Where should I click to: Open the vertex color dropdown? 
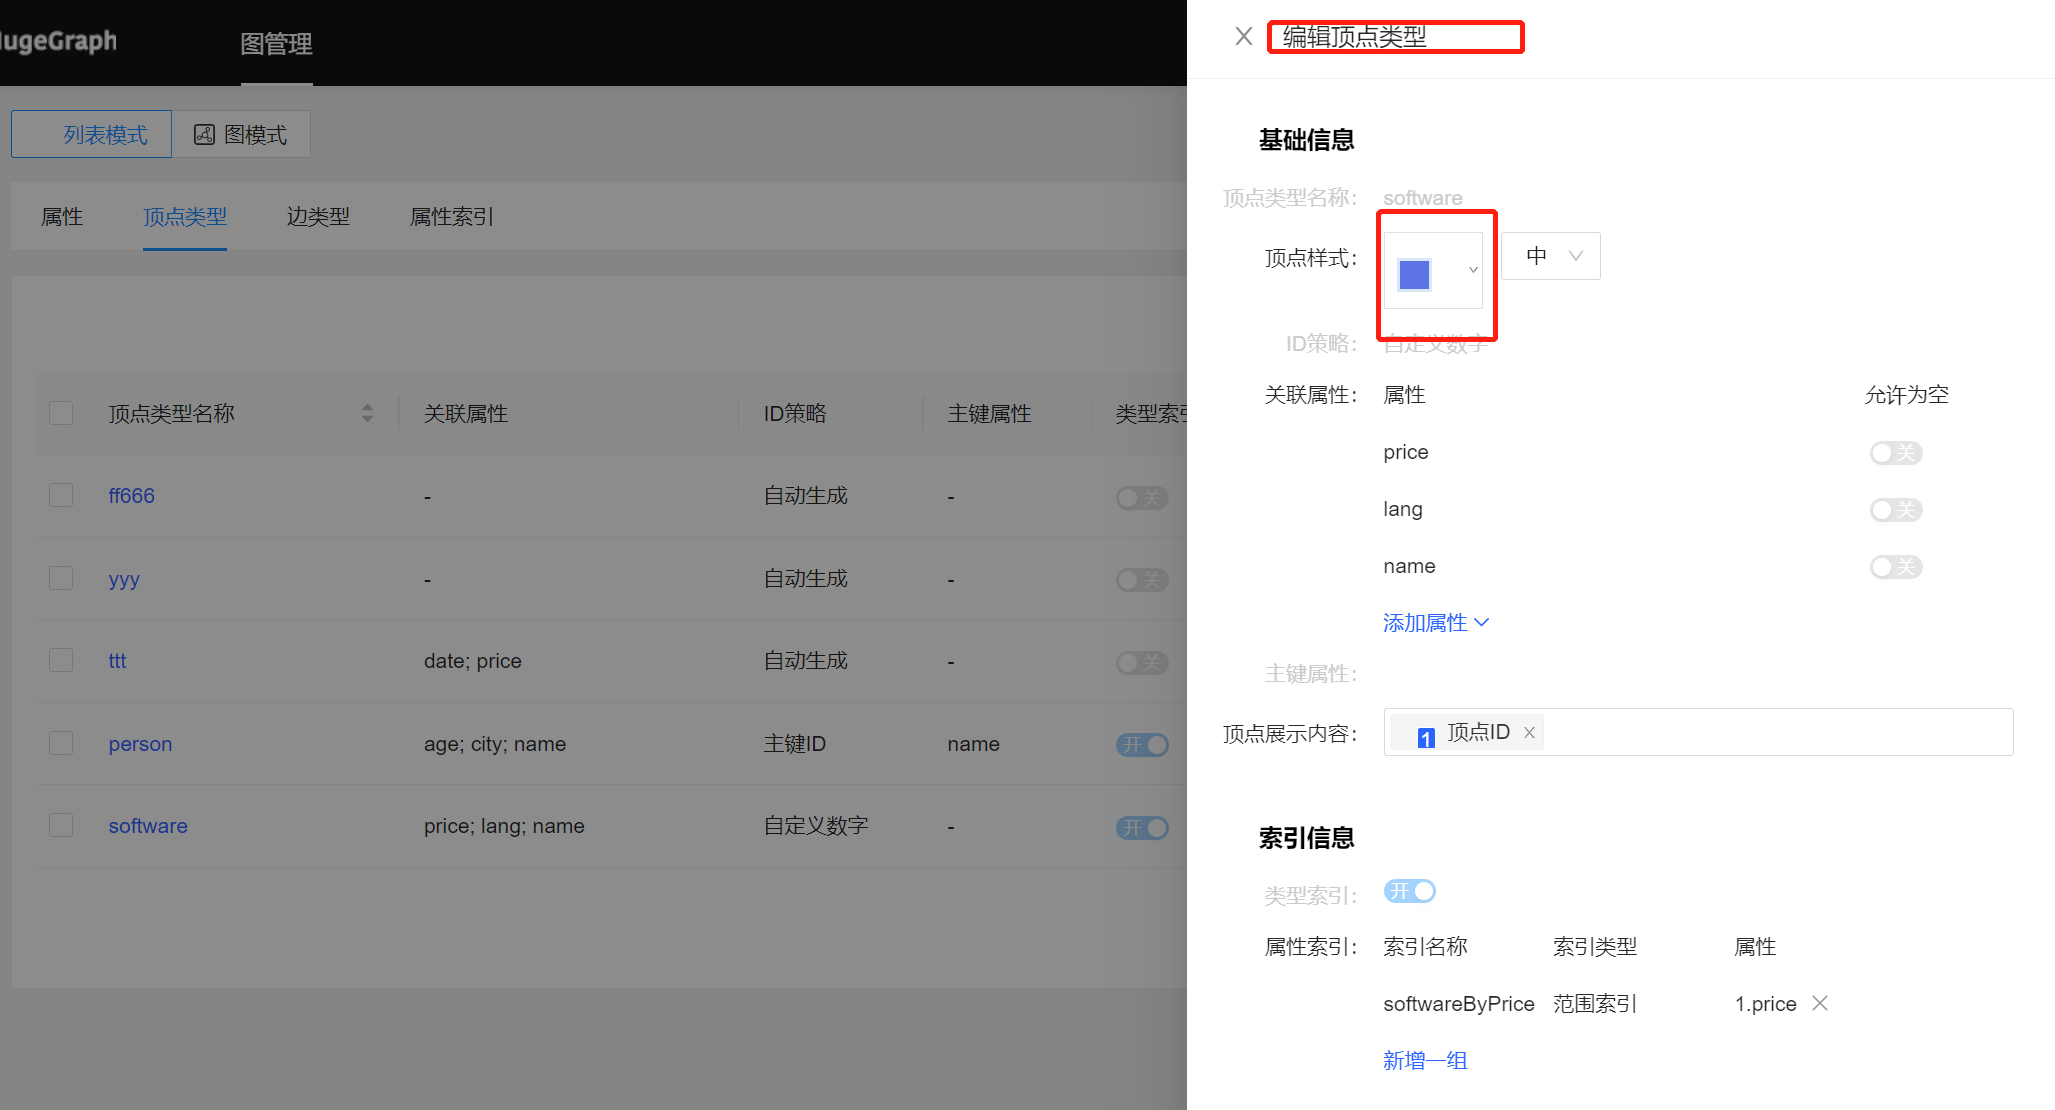1433,271
